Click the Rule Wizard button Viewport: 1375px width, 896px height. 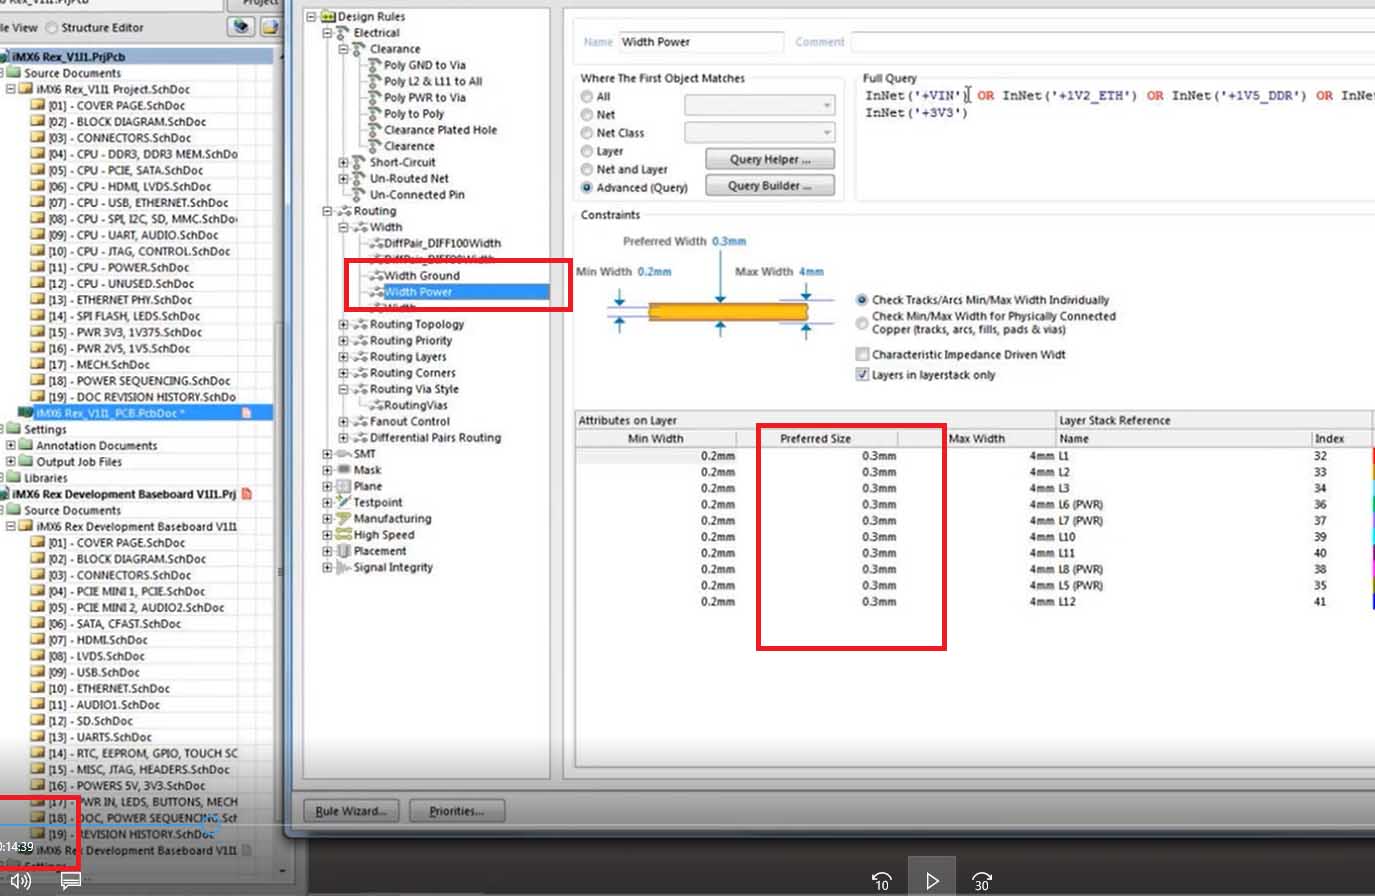pyautogui.click(x=351, y=811)
